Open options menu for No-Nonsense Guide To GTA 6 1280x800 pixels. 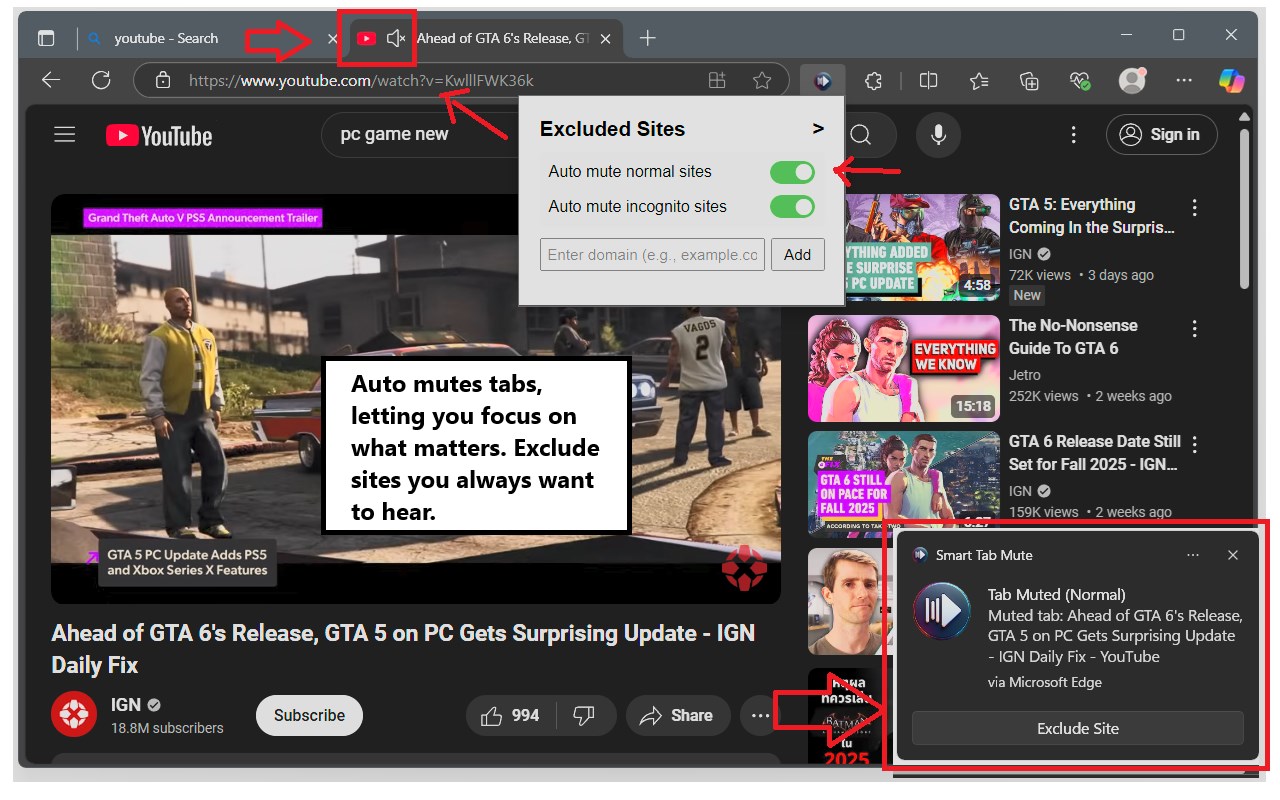(x=1194, y=329)
